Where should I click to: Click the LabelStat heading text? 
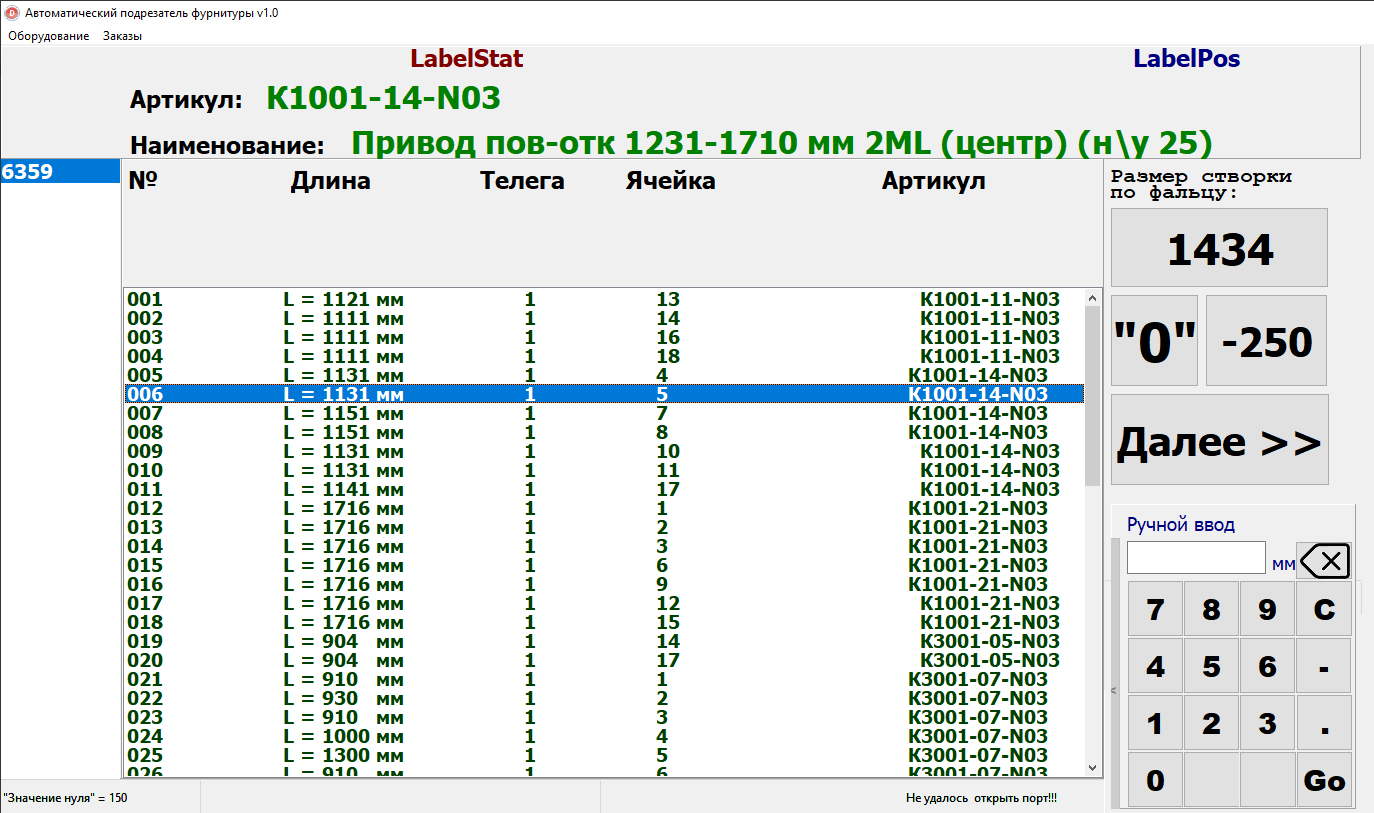click(467, 59)
